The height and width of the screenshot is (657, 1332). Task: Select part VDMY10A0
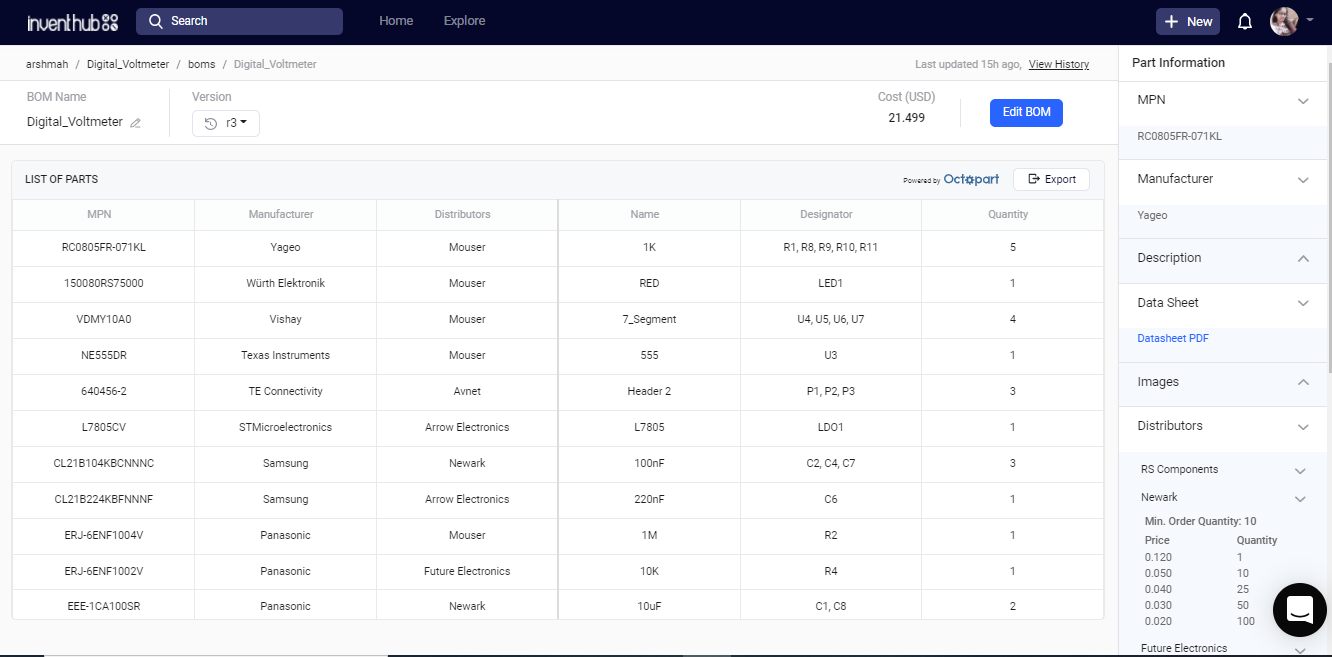click(x=103, y=319)
